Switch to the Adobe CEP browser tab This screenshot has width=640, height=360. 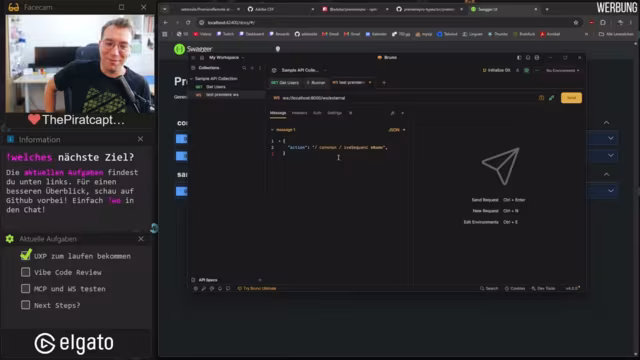pos(280,9)
